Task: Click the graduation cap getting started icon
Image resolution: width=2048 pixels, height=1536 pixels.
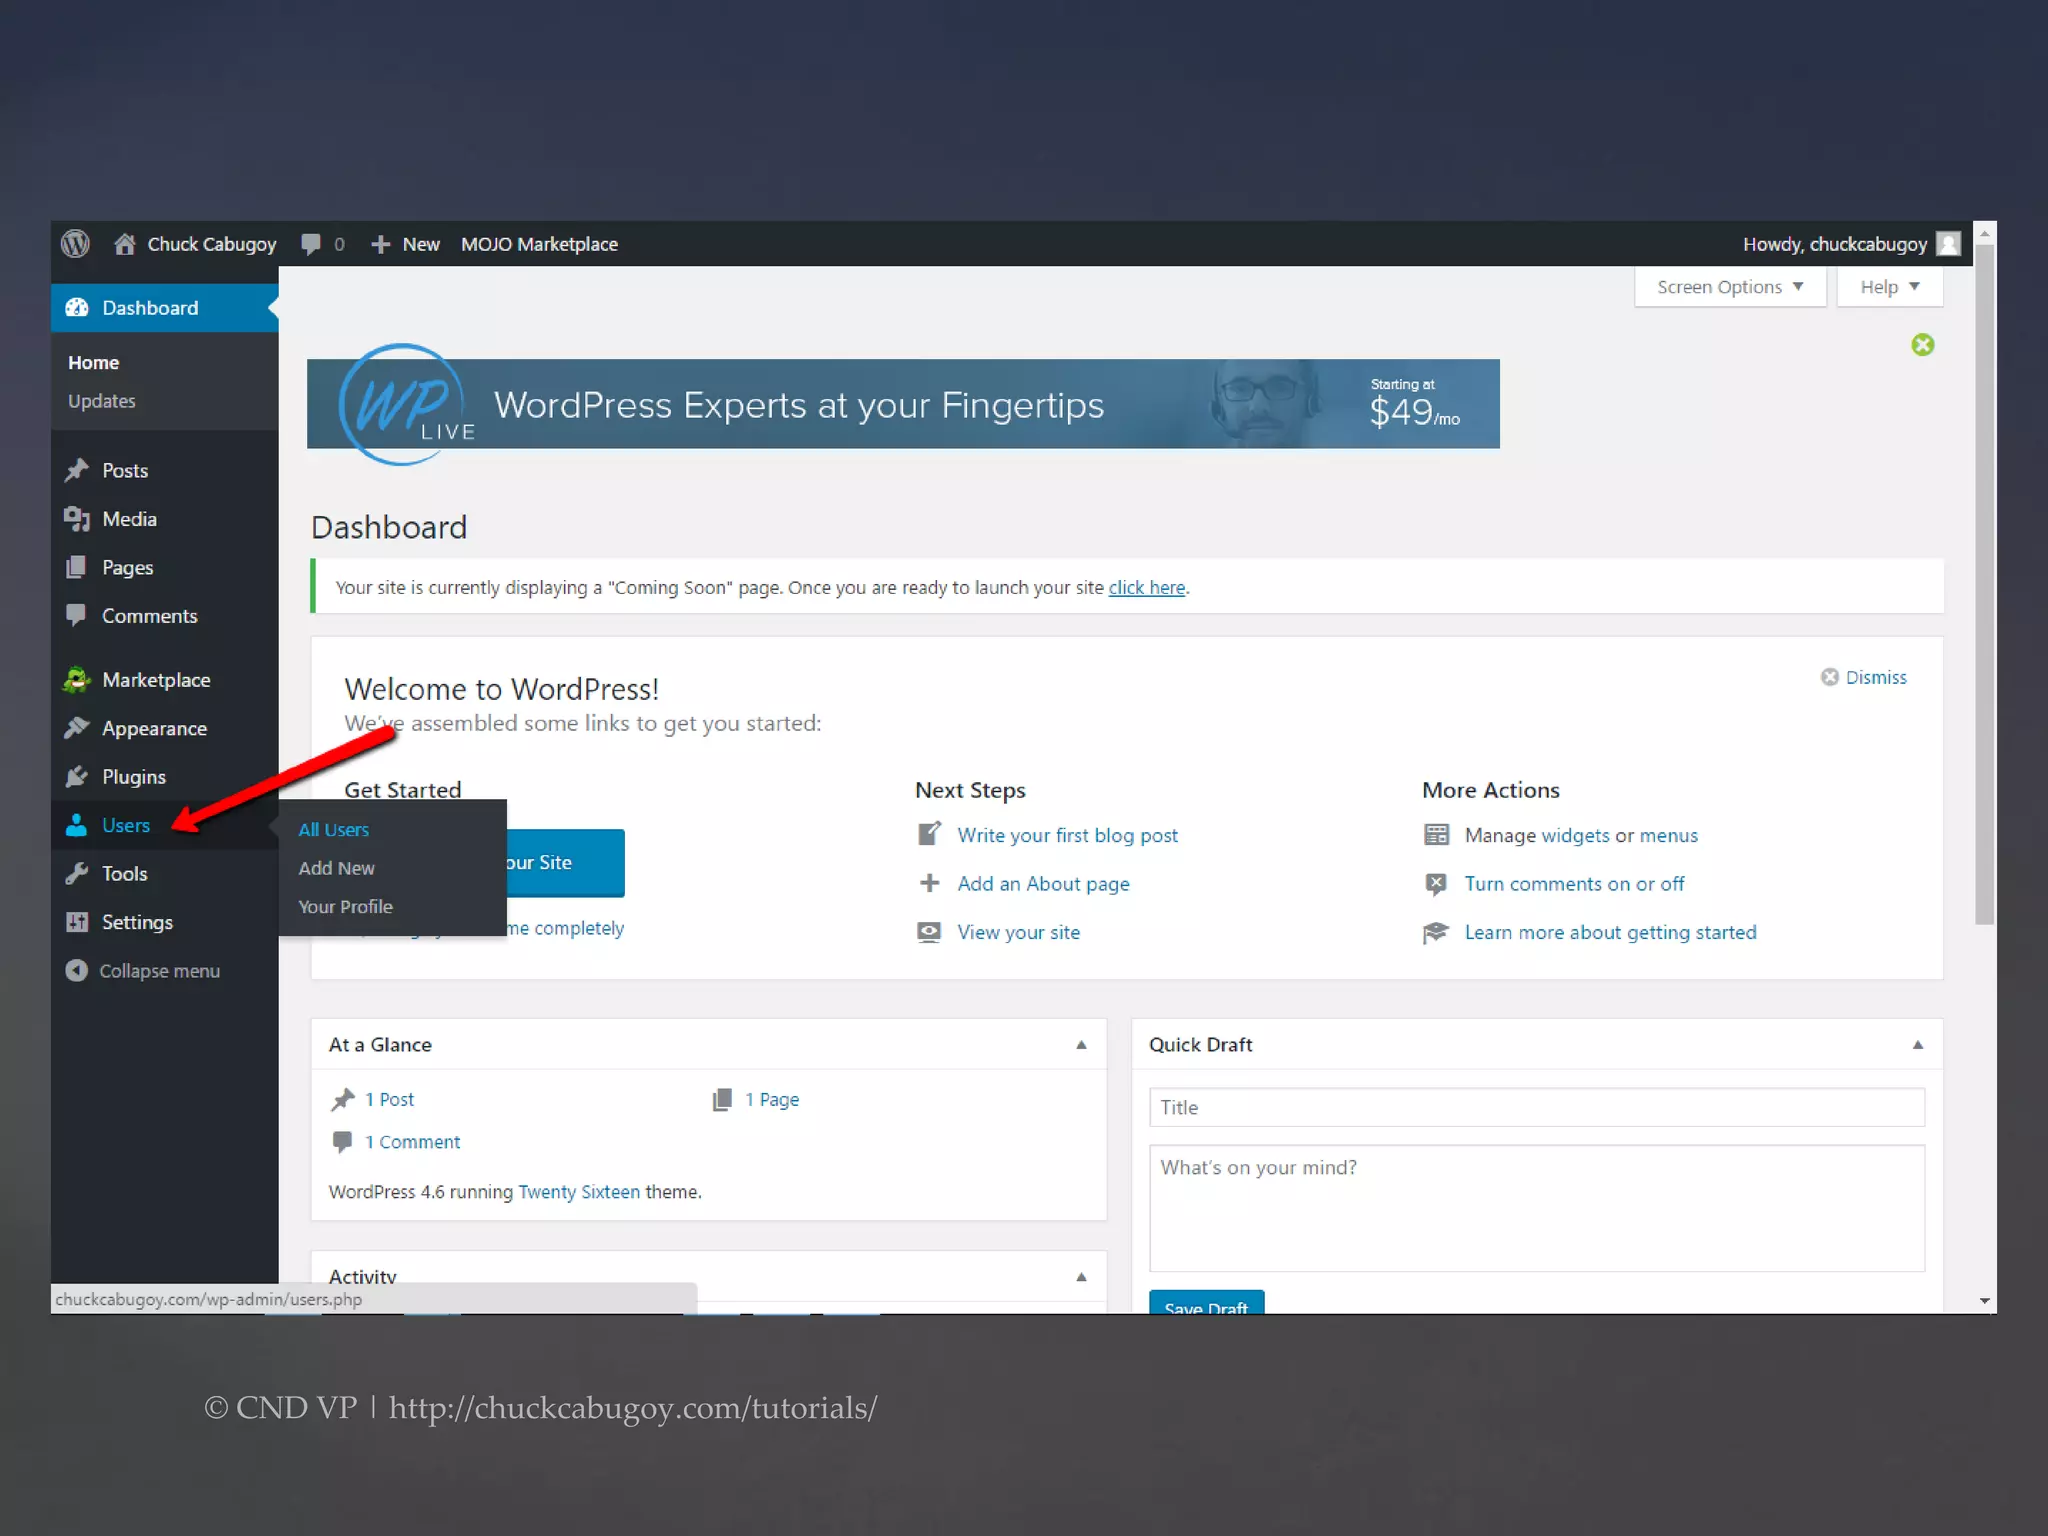Action: coord(1436,932)
